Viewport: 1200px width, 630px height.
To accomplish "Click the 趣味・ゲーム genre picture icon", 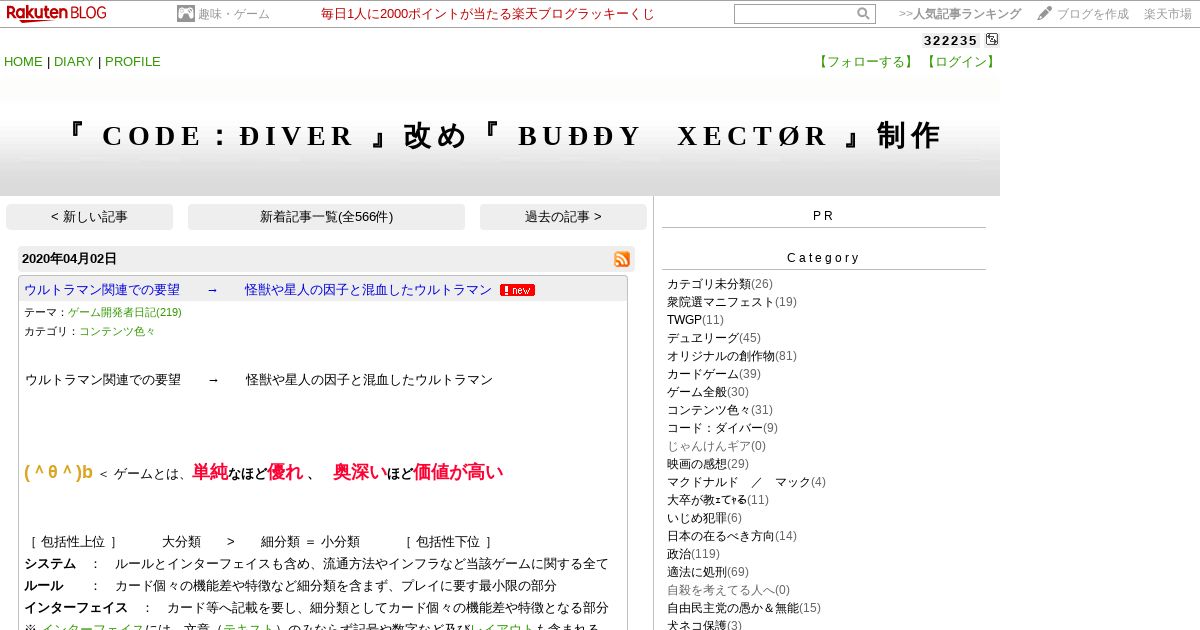I will 185,14.
